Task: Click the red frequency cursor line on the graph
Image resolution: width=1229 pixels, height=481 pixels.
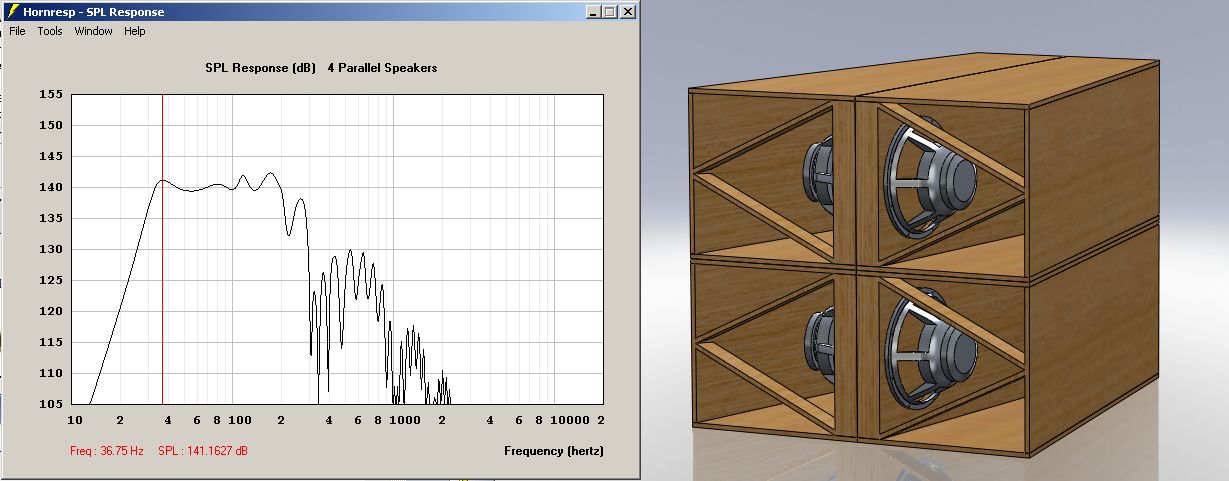Action: pyautogui.click(x=162, y=250)
